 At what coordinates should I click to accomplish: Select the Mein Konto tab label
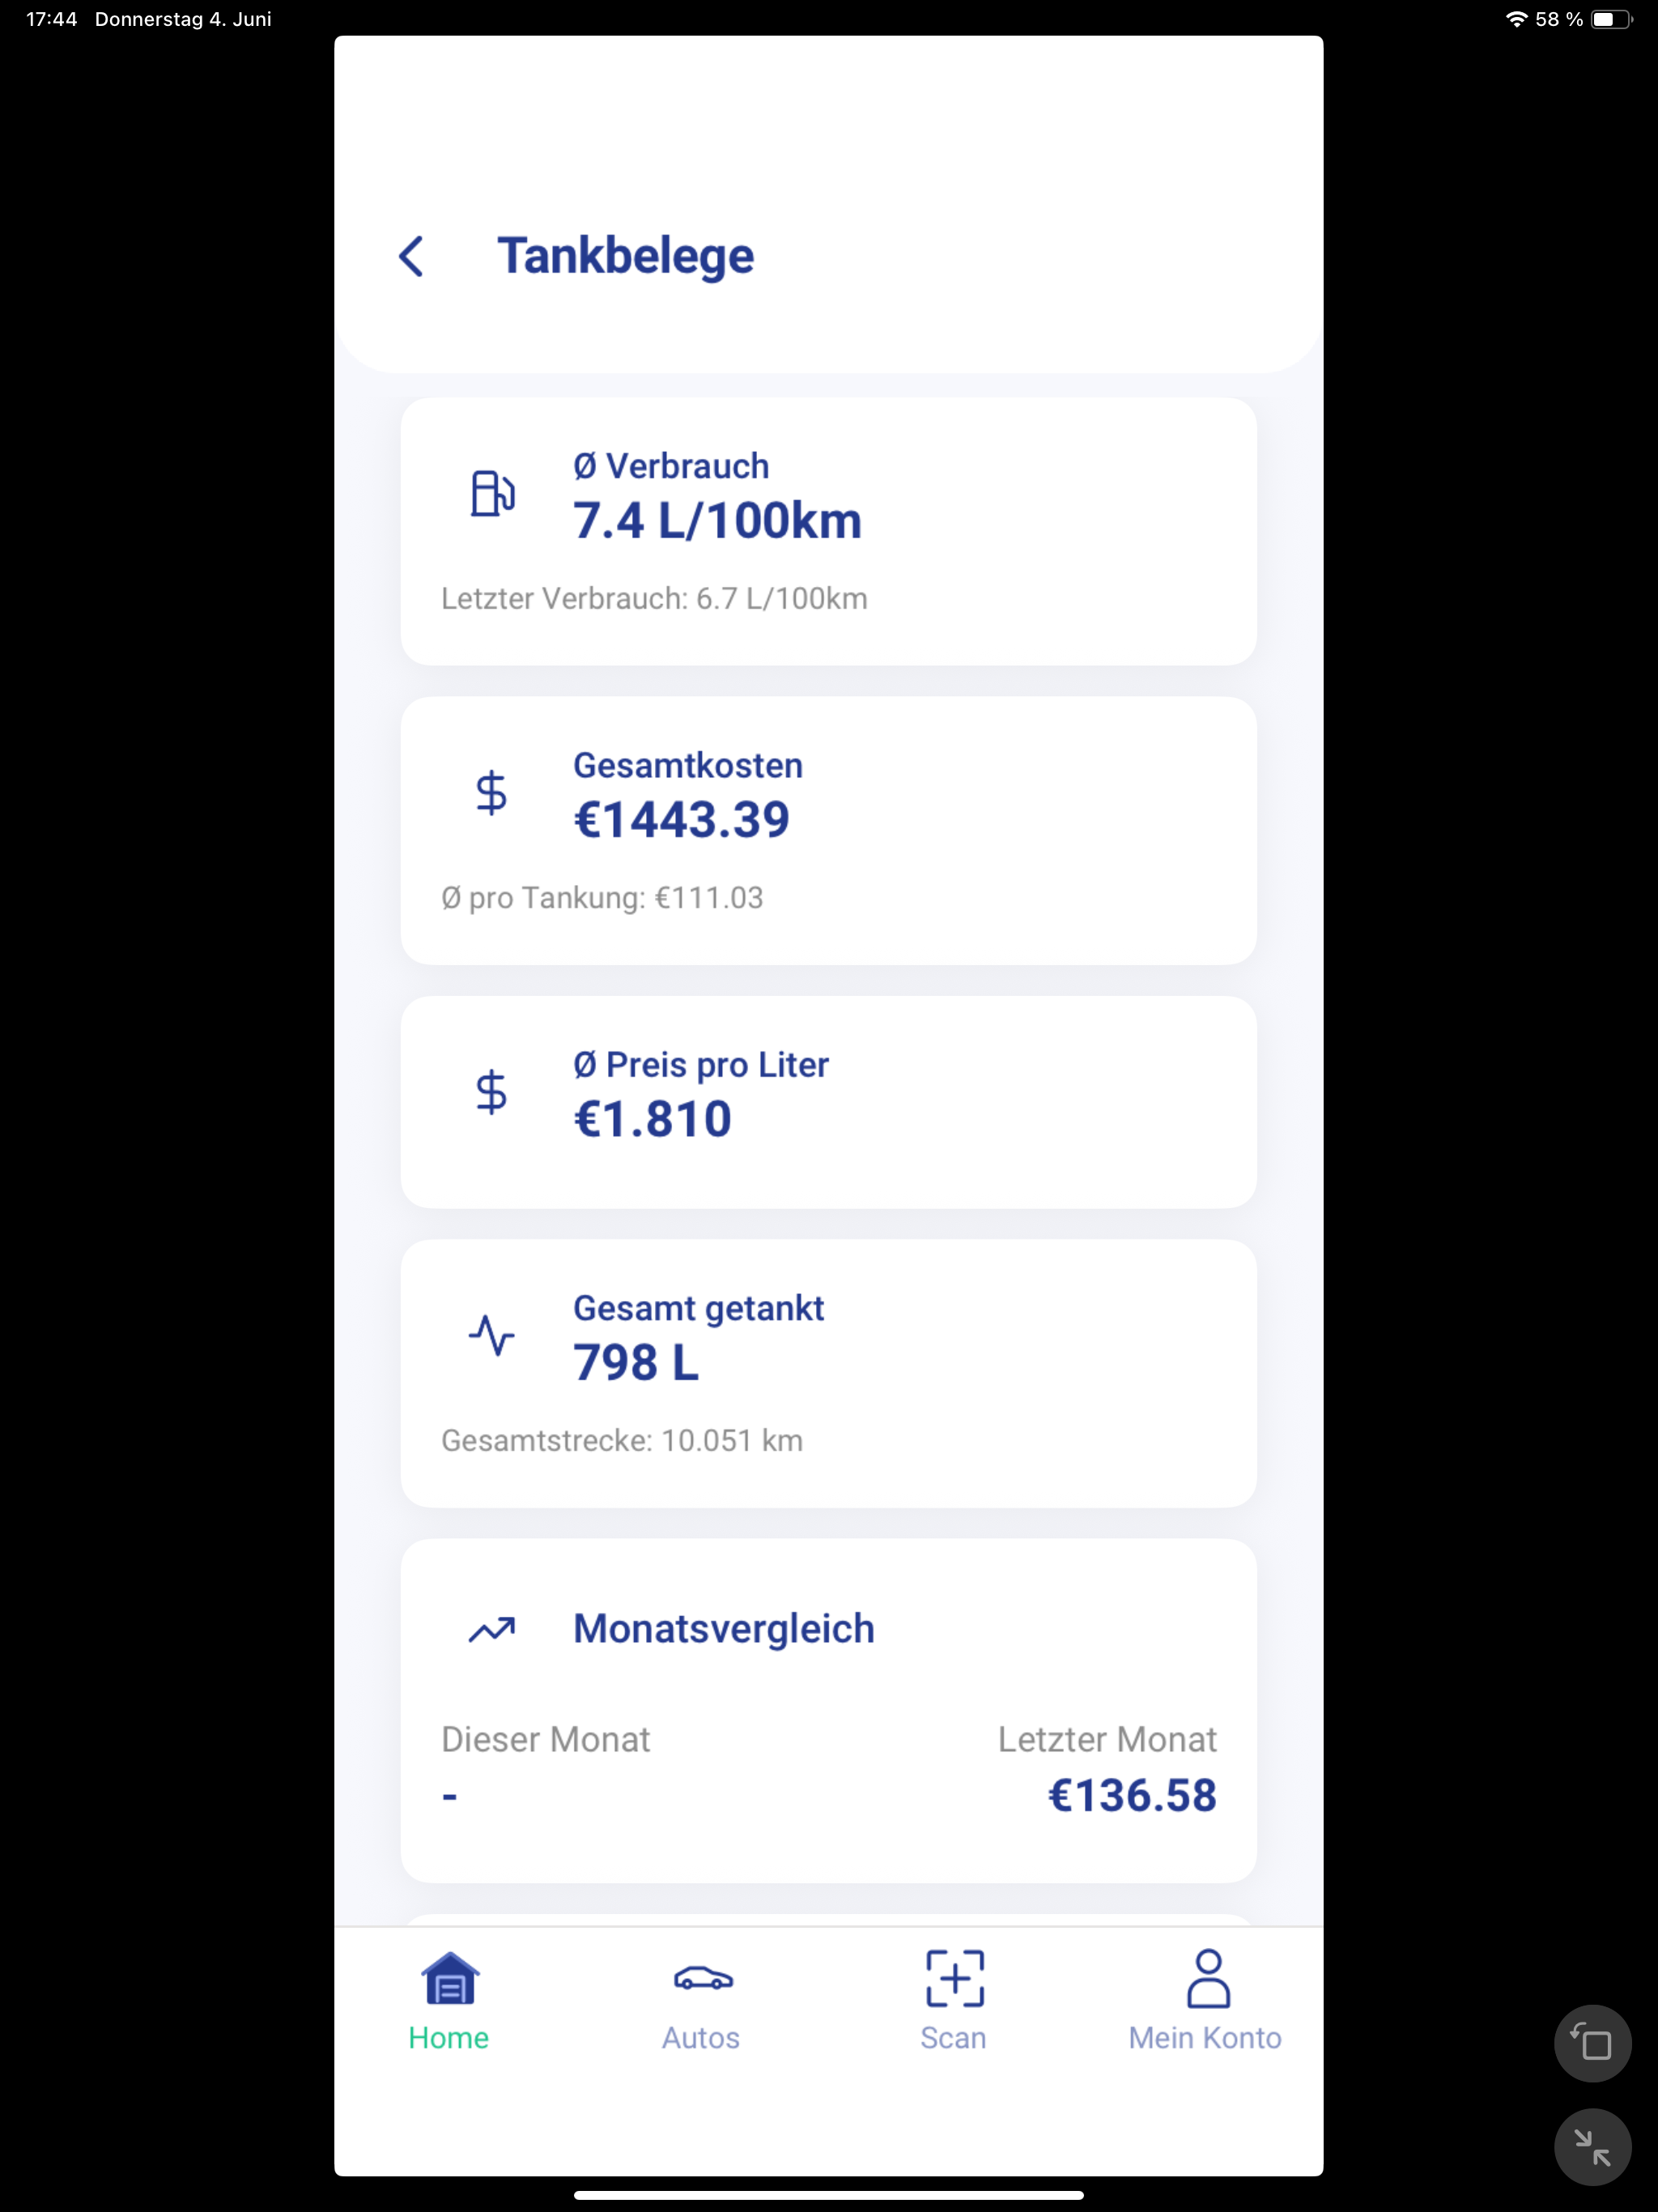[1205, 2038]
